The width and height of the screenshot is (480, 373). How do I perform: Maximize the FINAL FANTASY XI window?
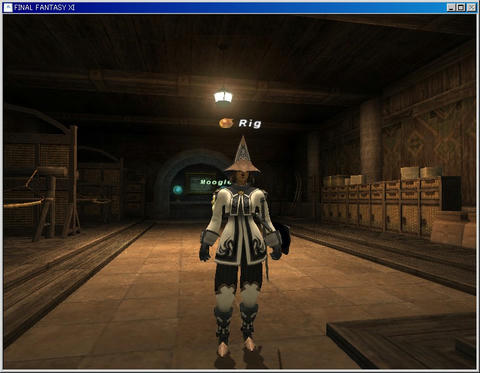tap(461, 7)
